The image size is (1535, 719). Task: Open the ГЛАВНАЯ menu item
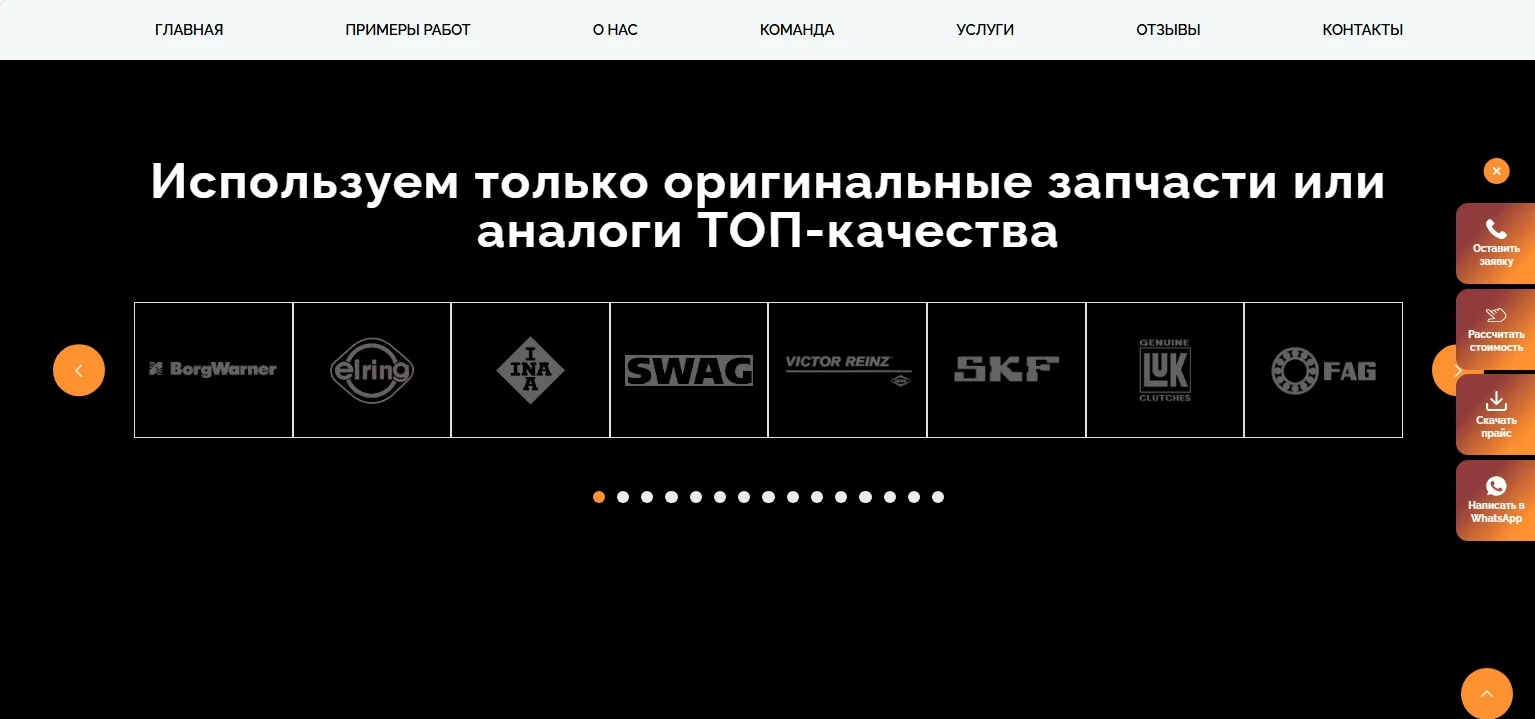[189, 30]
